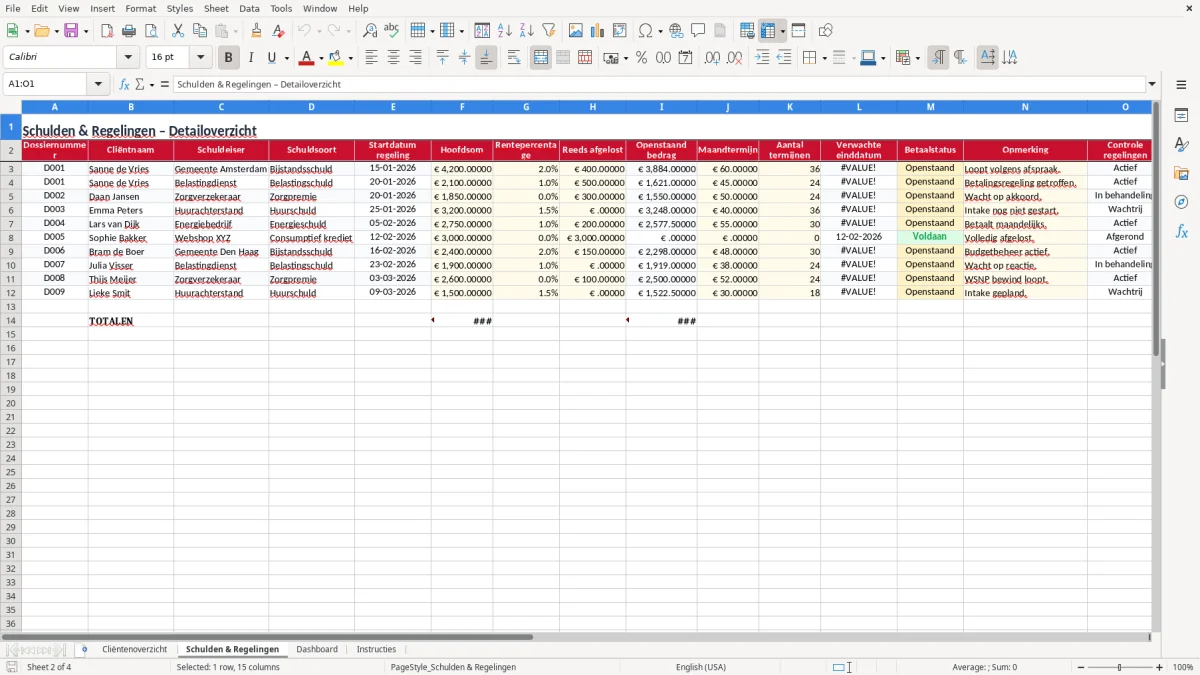This screenshot has width=1200, height=675.
Task: Click the Insert Image icon
Action: (576, 31)
